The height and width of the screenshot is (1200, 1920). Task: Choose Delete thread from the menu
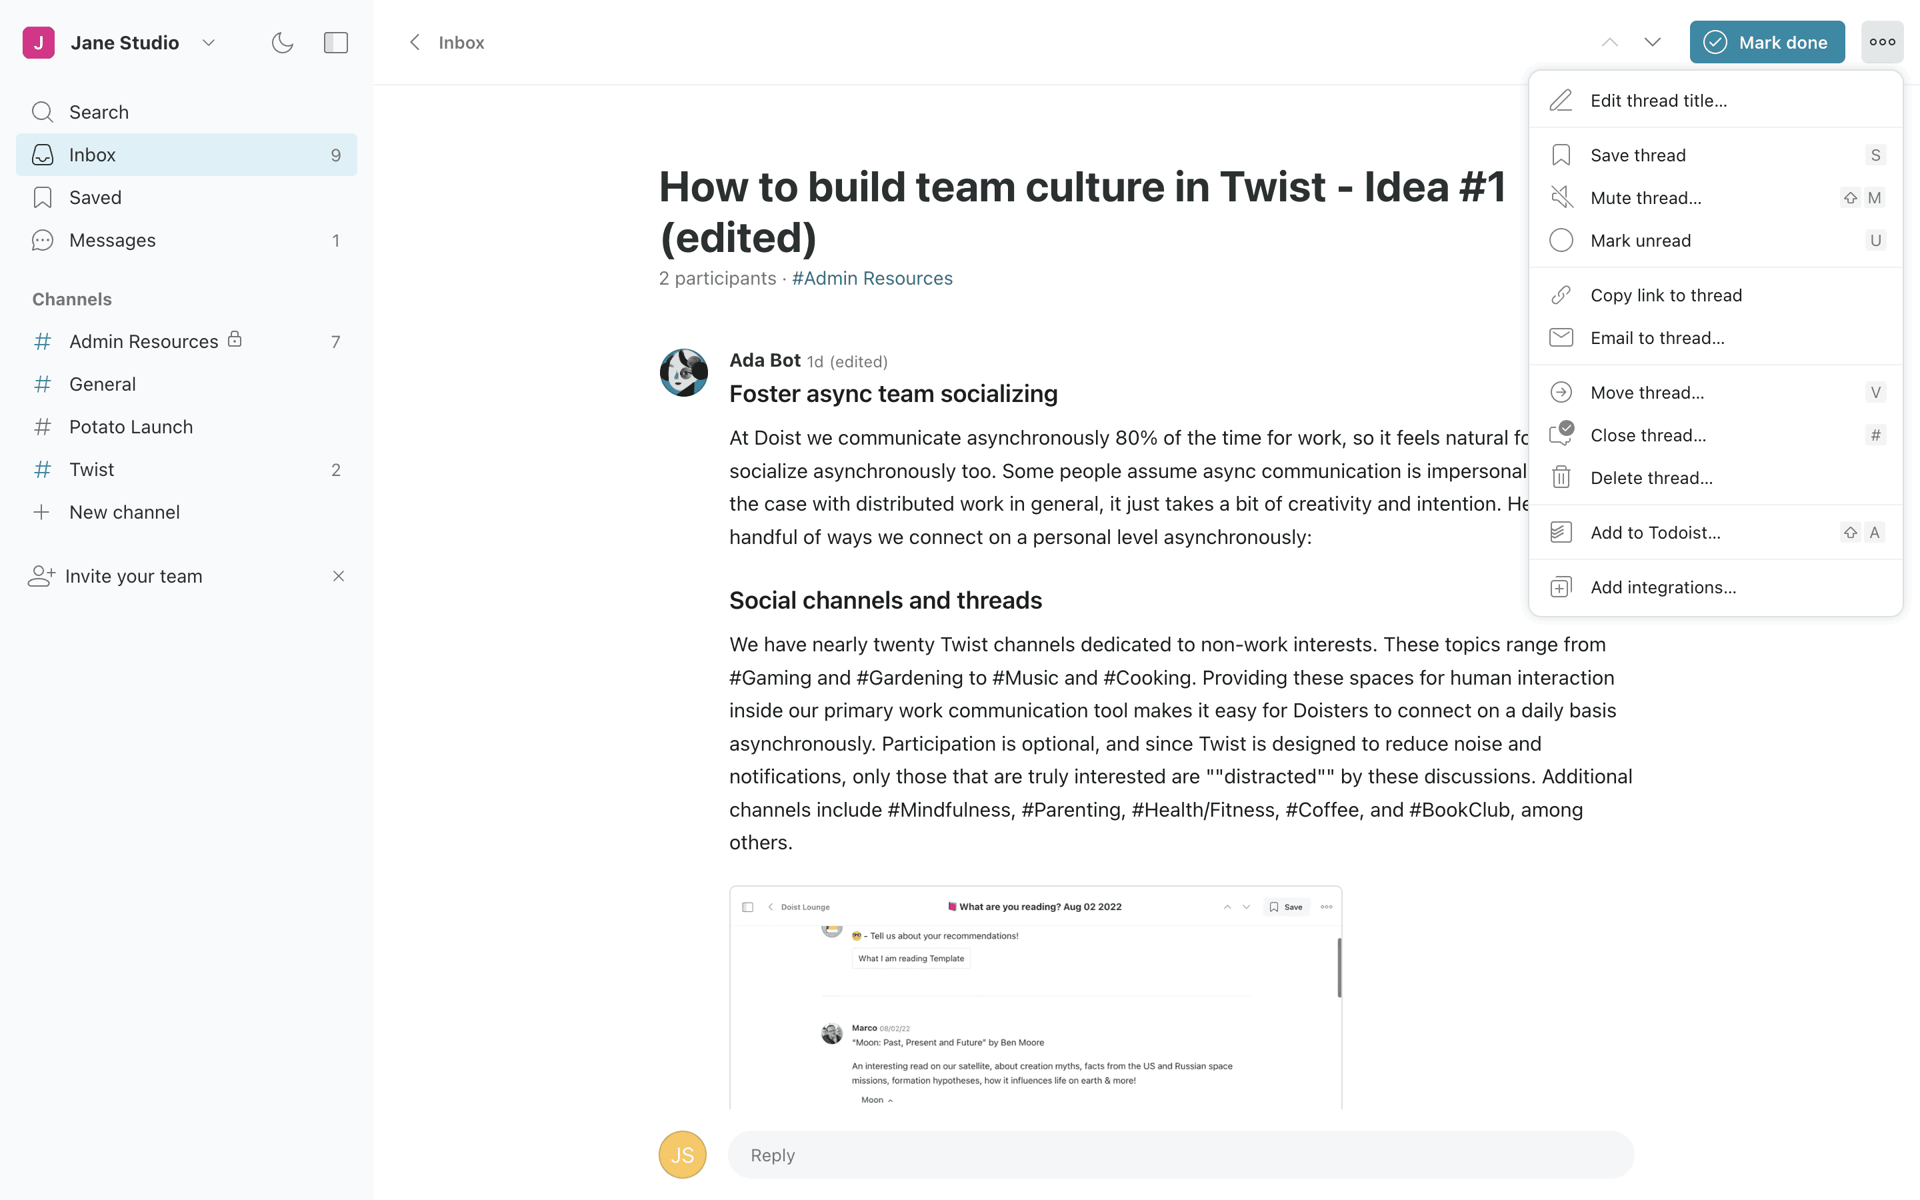pos(1716,478)
